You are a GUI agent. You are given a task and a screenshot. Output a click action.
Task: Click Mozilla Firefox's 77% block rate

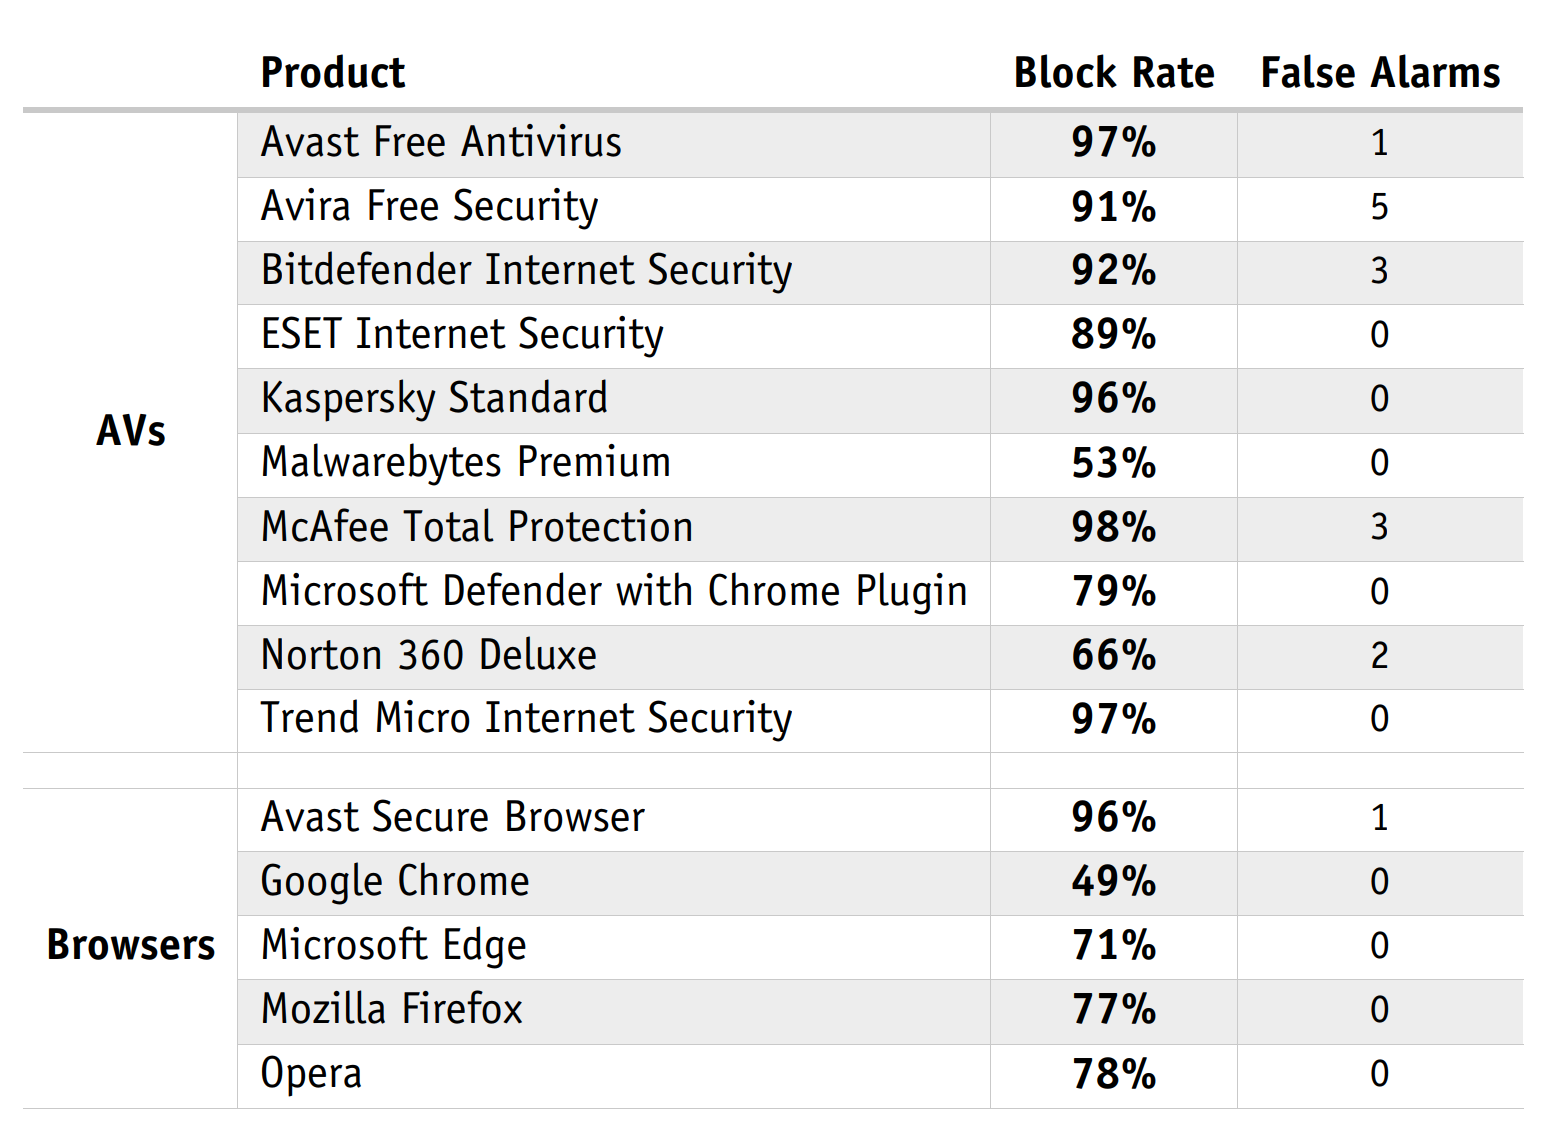click(x=1113, y=1010)
